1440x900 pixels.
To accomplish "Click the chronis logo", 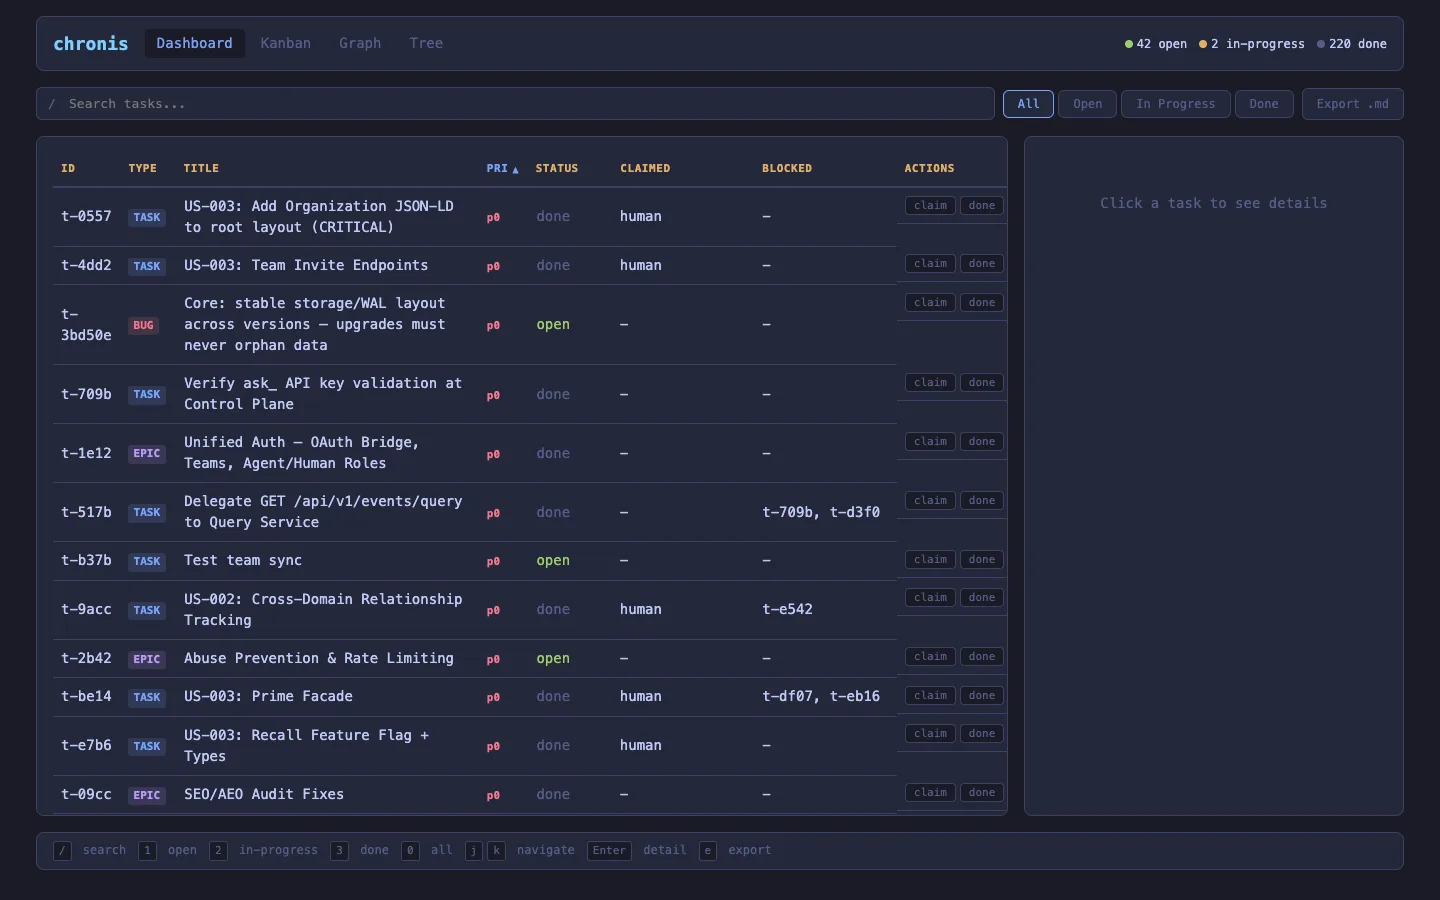I will click(90, 43).
